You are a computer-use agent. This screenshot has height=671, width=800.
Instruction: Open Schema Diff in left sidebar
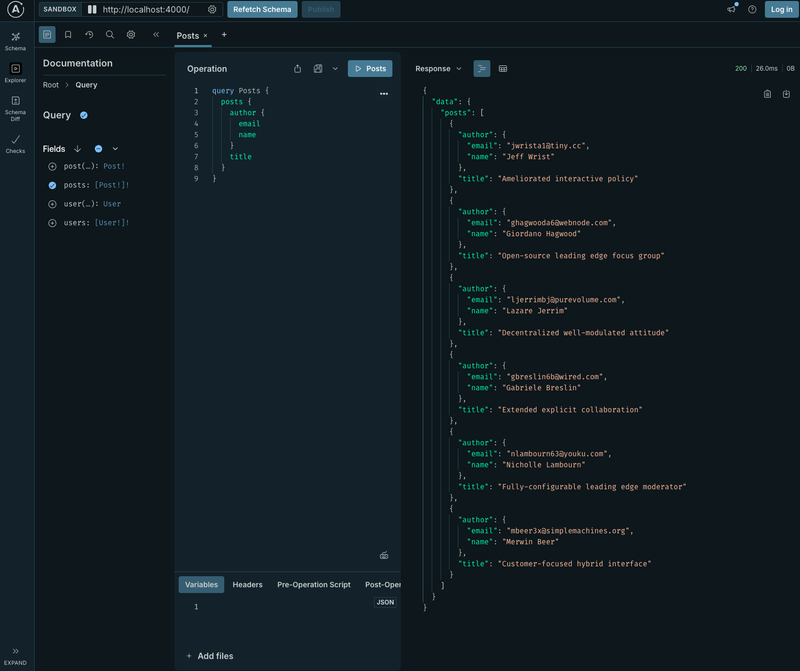click(15, 107)
